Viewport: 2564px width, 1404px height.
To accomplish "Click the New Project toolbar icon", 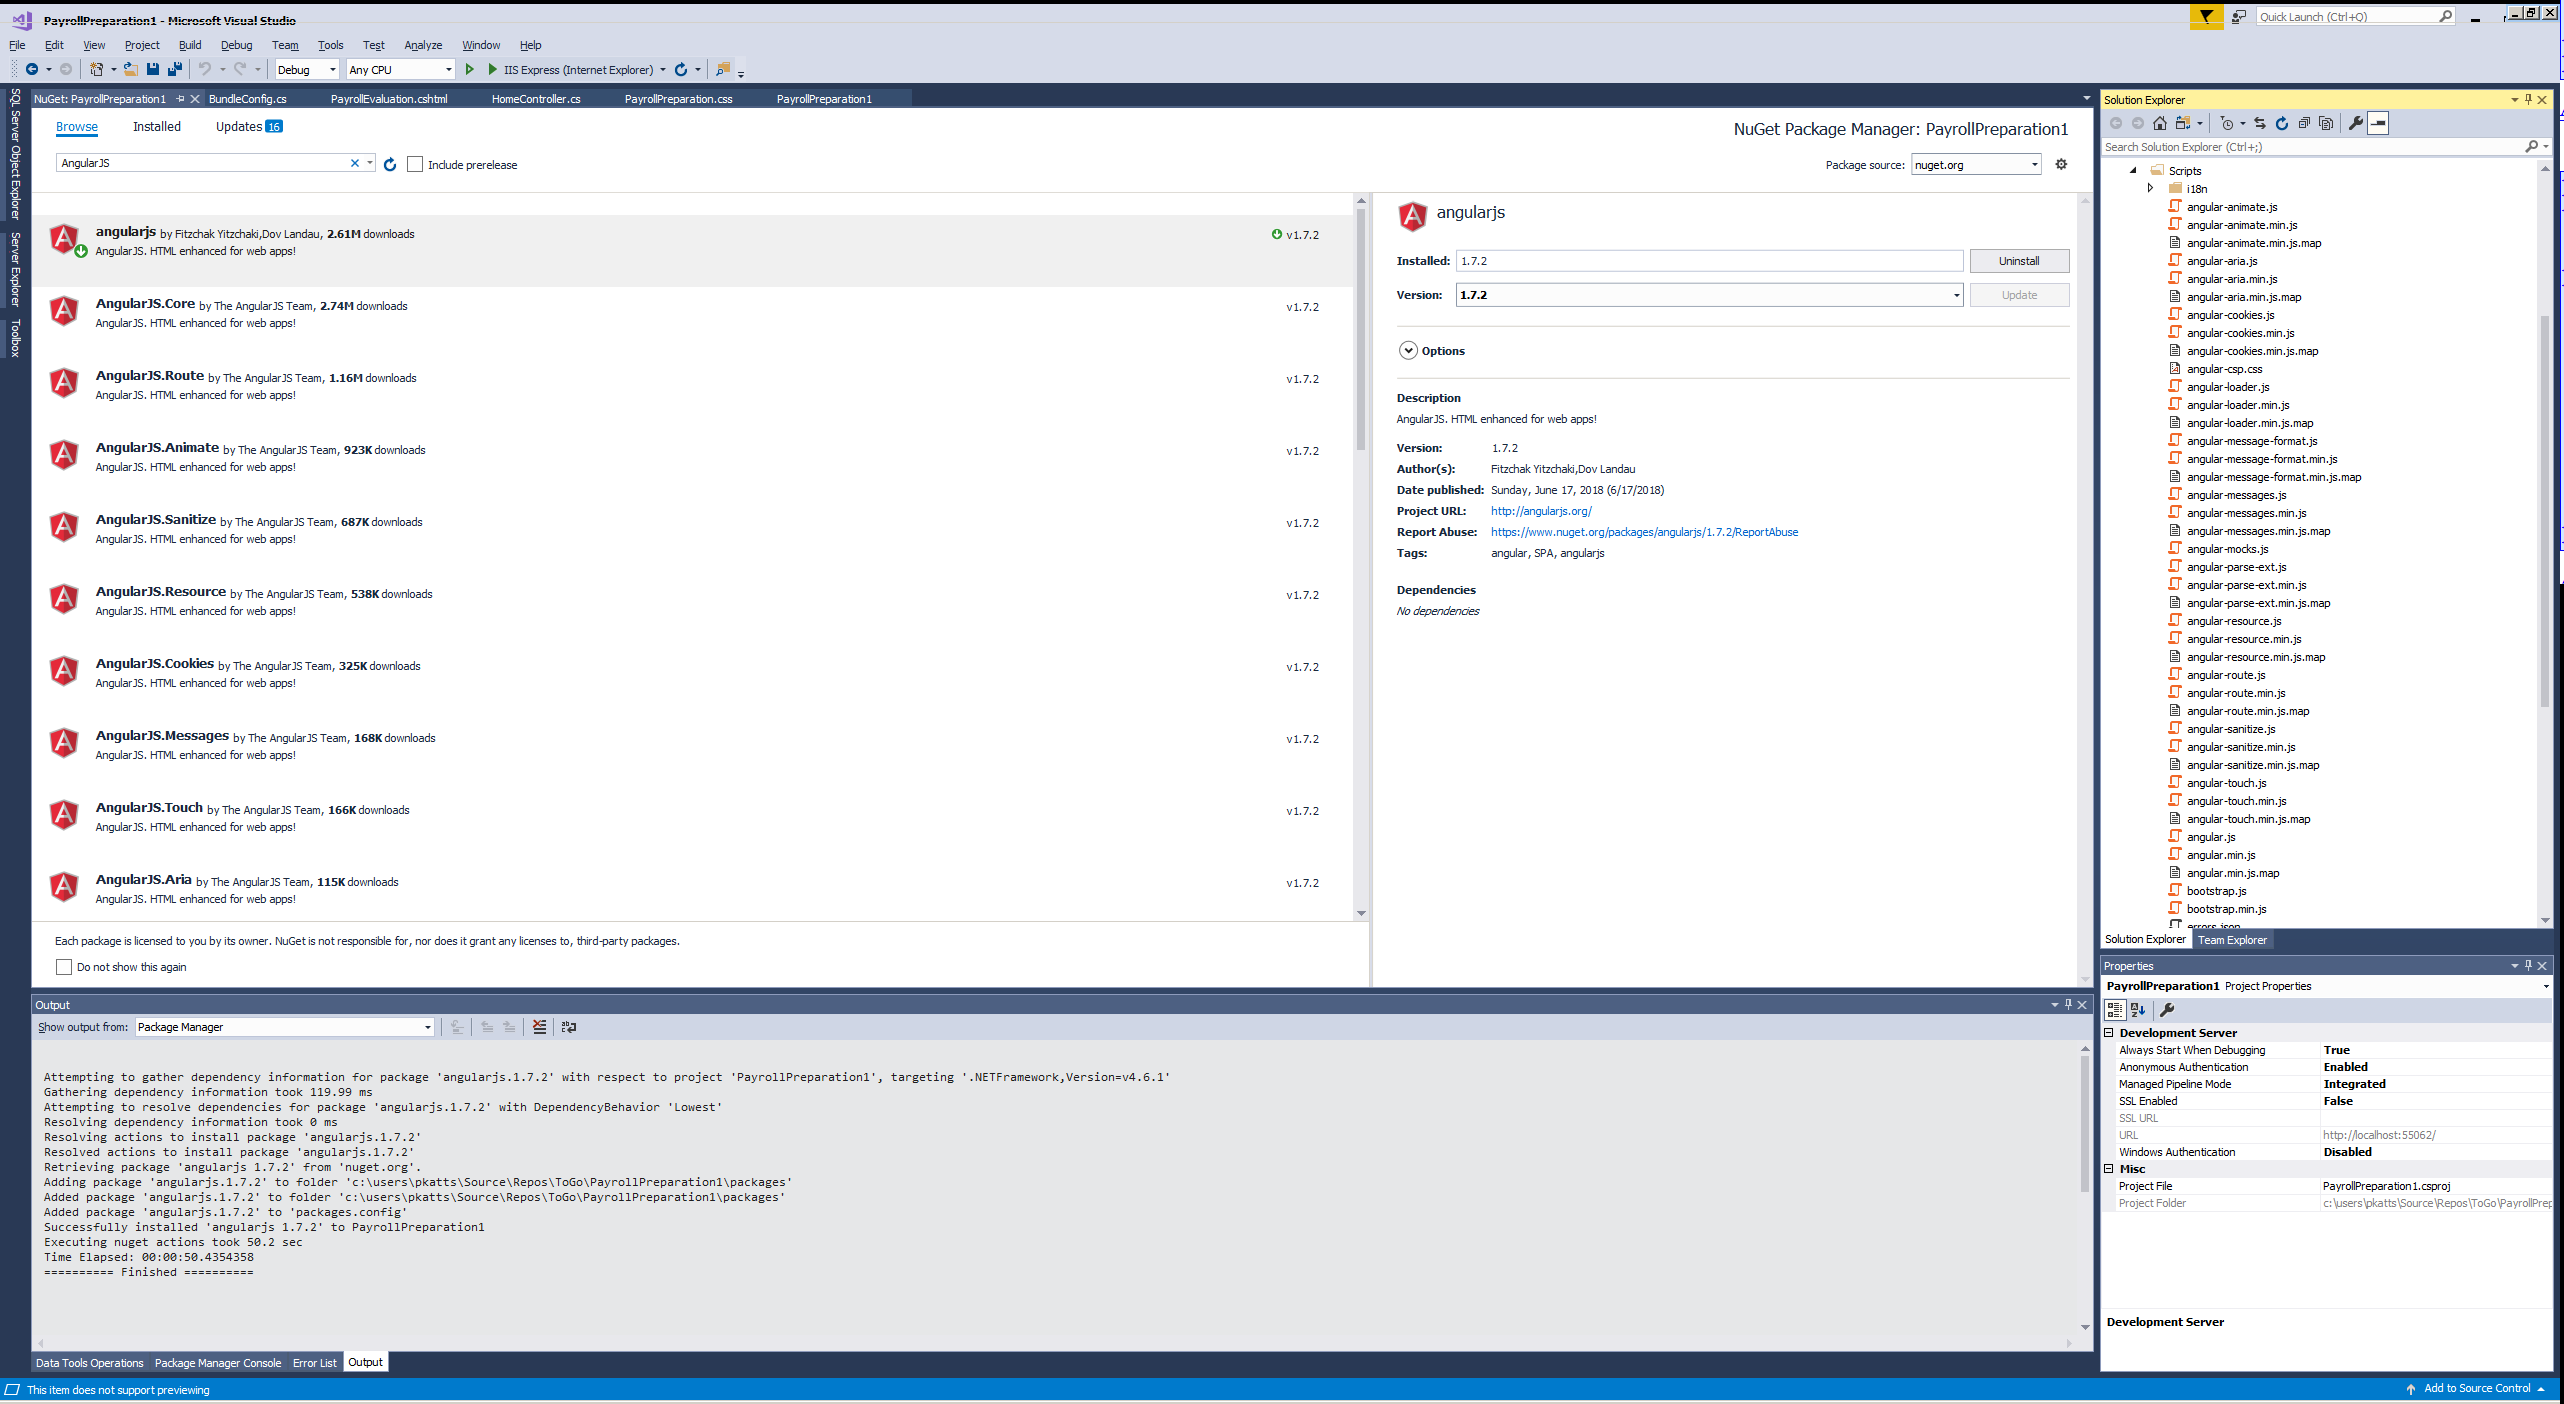I will [x=96, y=69].
